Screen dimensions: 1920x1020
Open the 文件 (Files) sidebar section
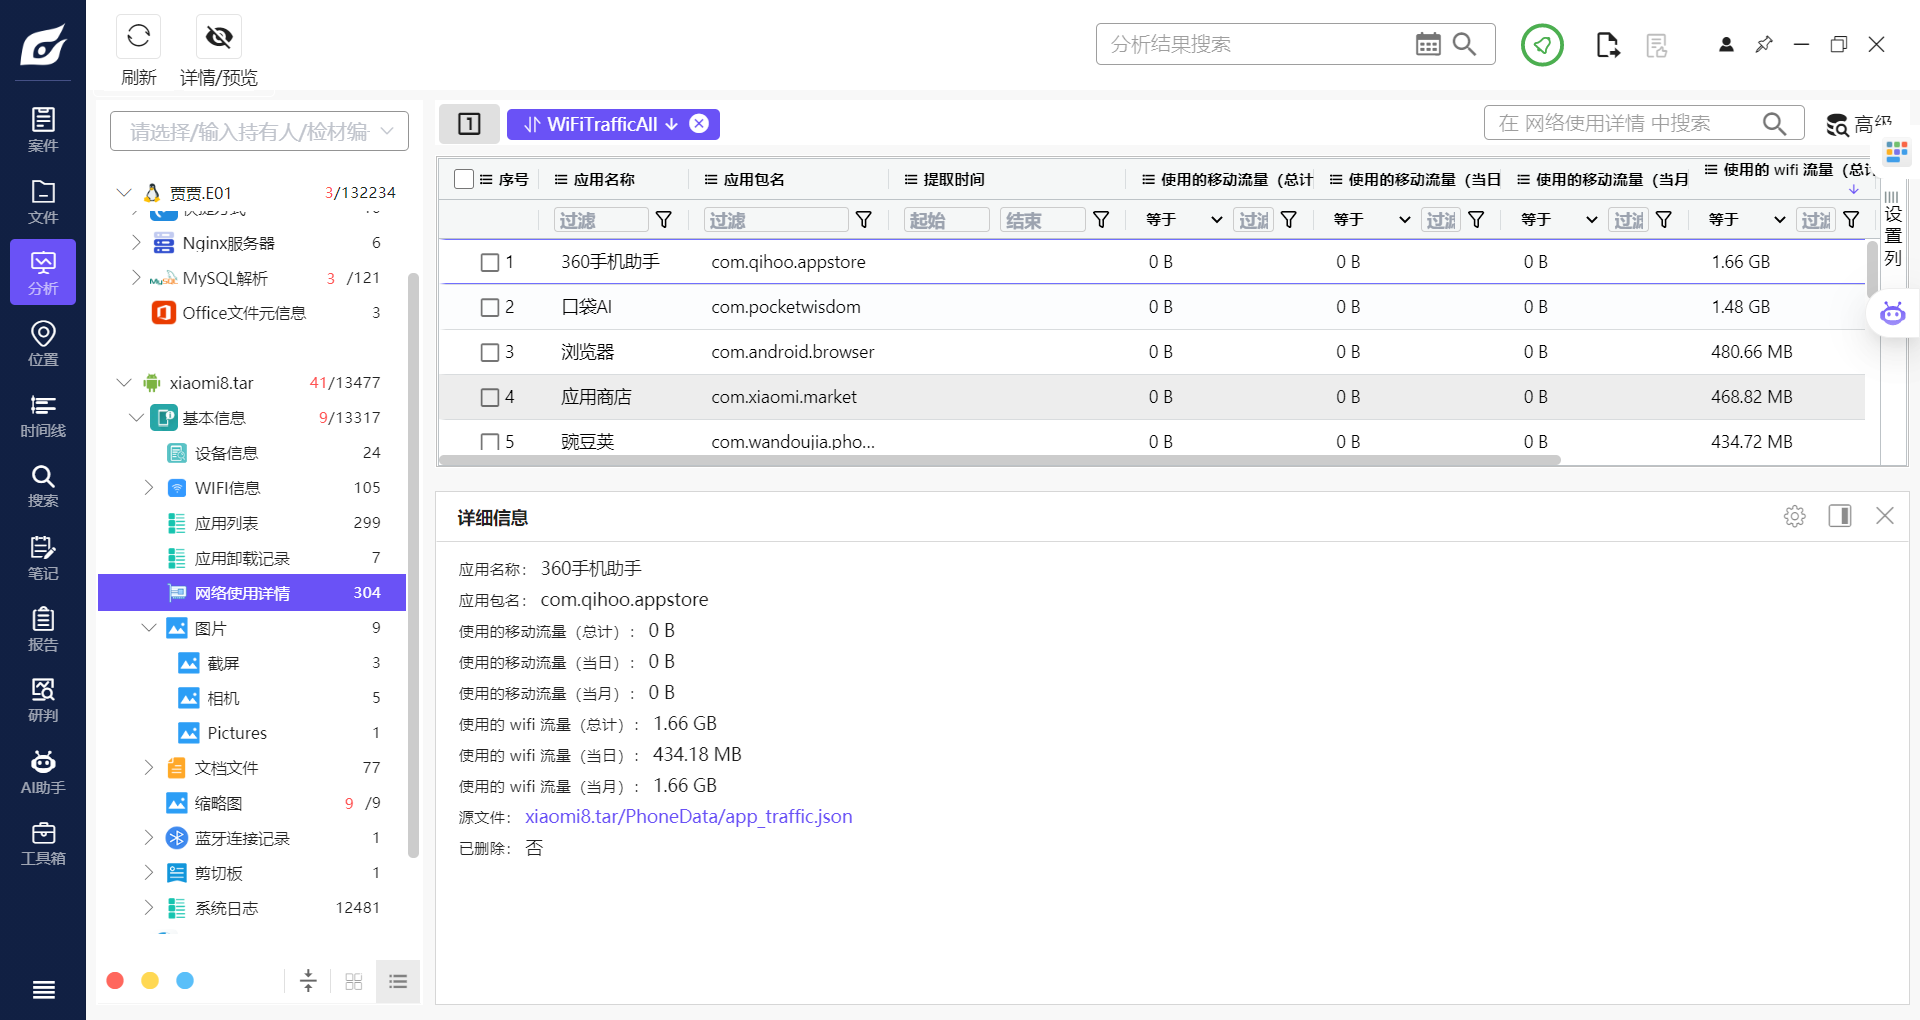43,202
